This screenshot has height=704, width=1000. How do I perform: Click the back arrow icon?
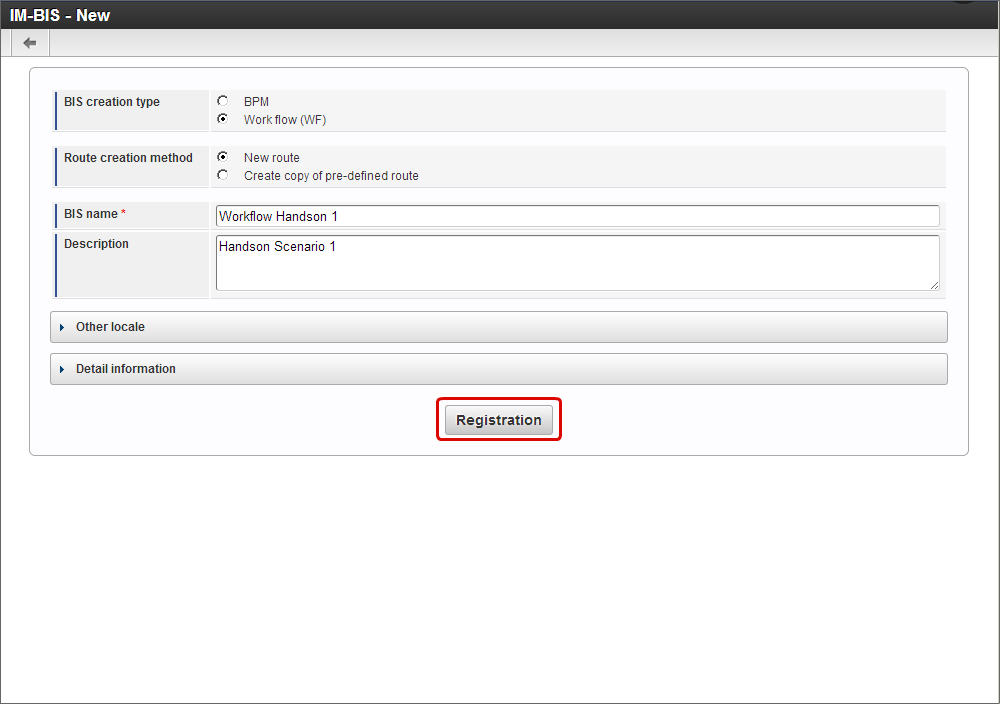(29, 43)
